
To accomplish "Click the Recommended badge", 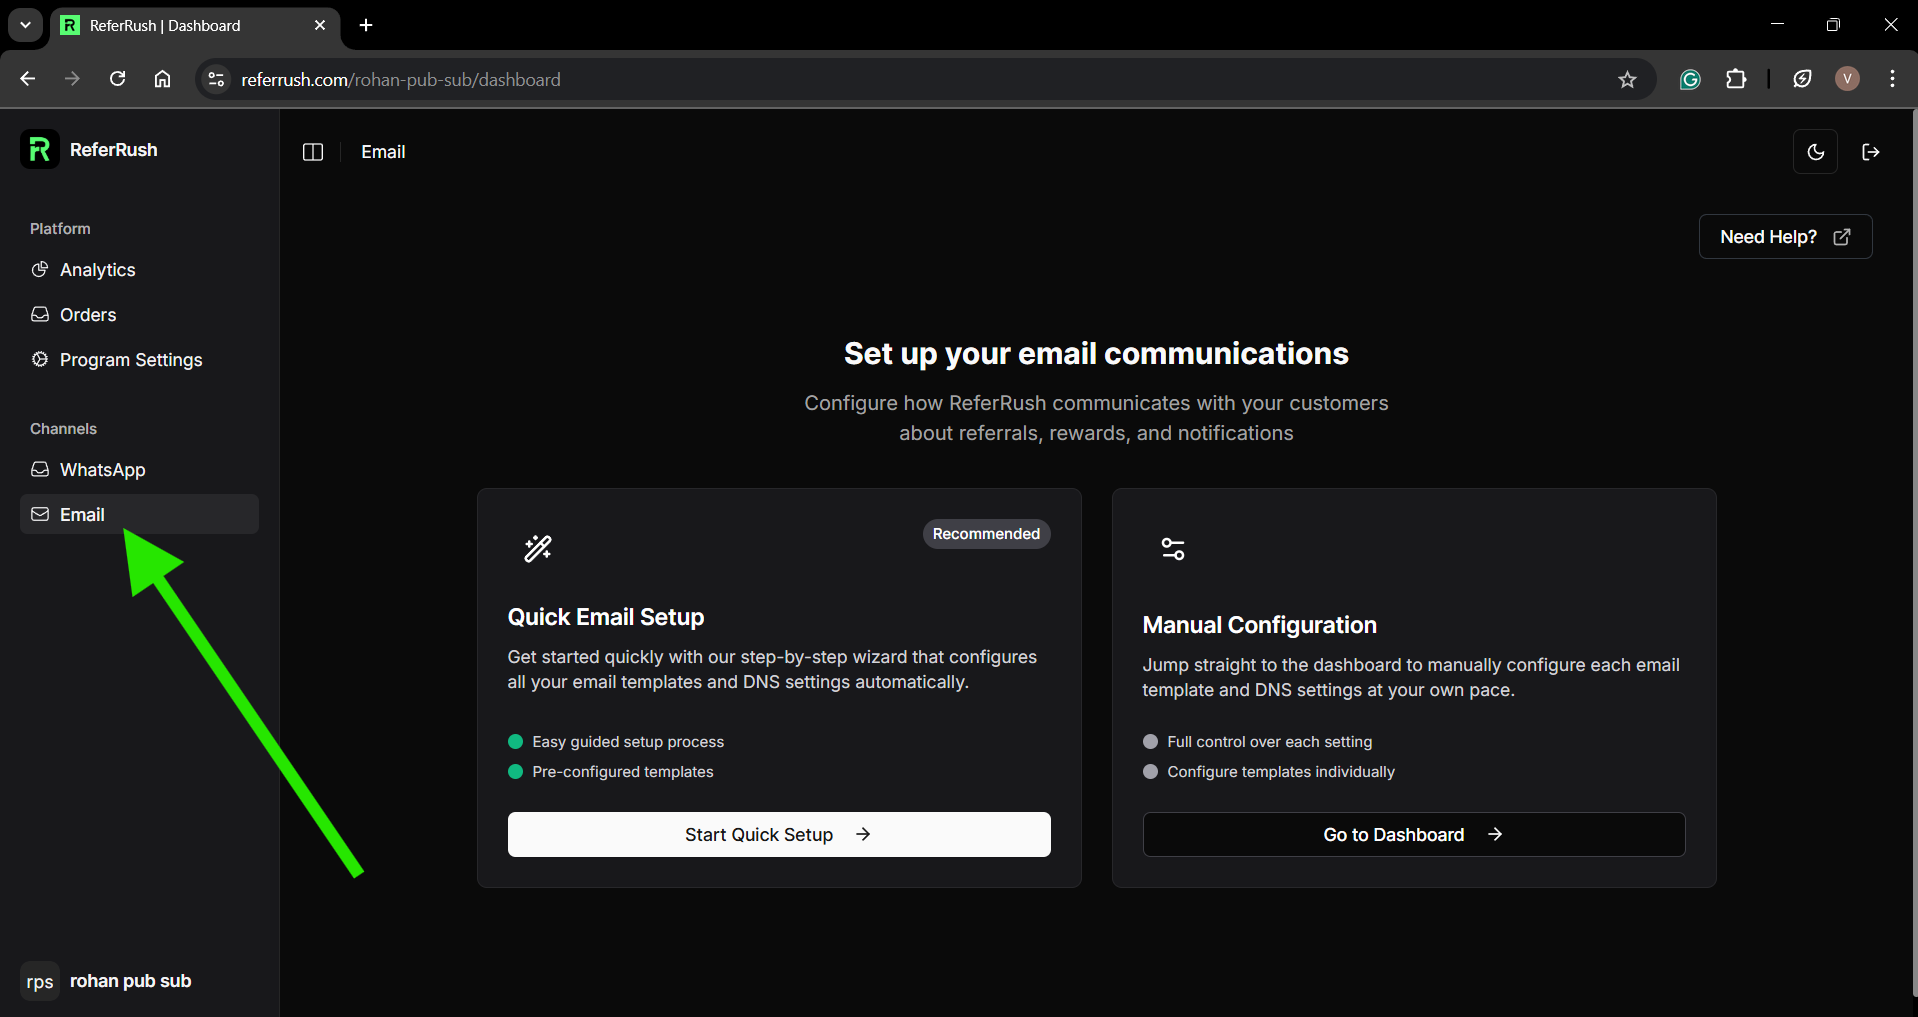I will [986, 534].
